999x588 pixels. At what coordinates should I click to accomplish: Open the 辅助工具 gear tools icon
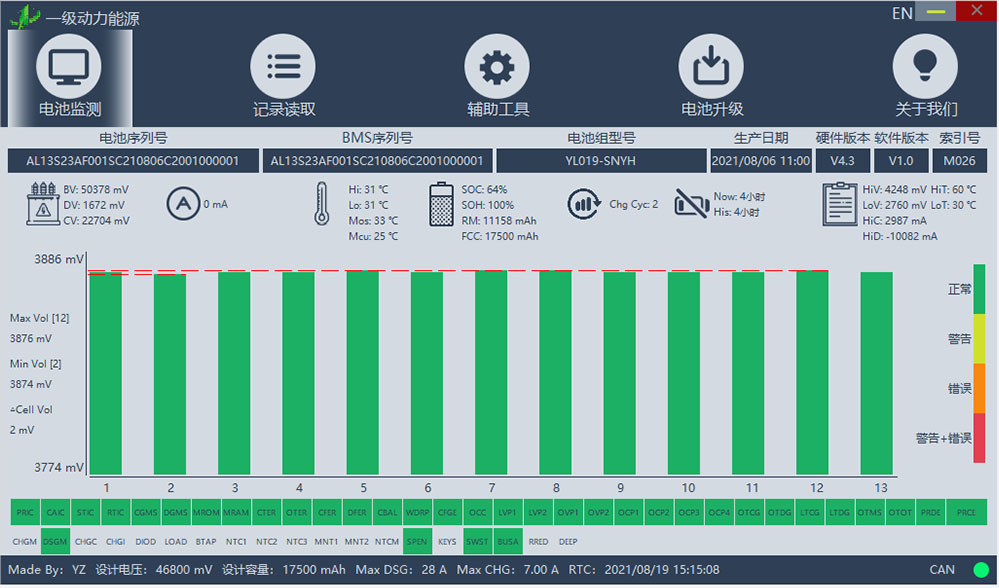coord(497,66)
